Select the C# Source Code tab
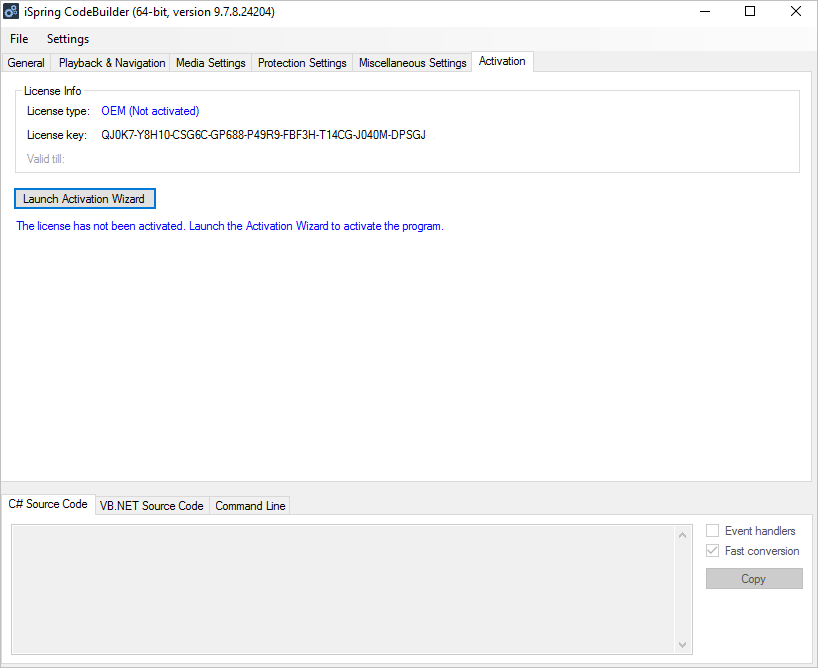818x668 pixels. [48, 504]
